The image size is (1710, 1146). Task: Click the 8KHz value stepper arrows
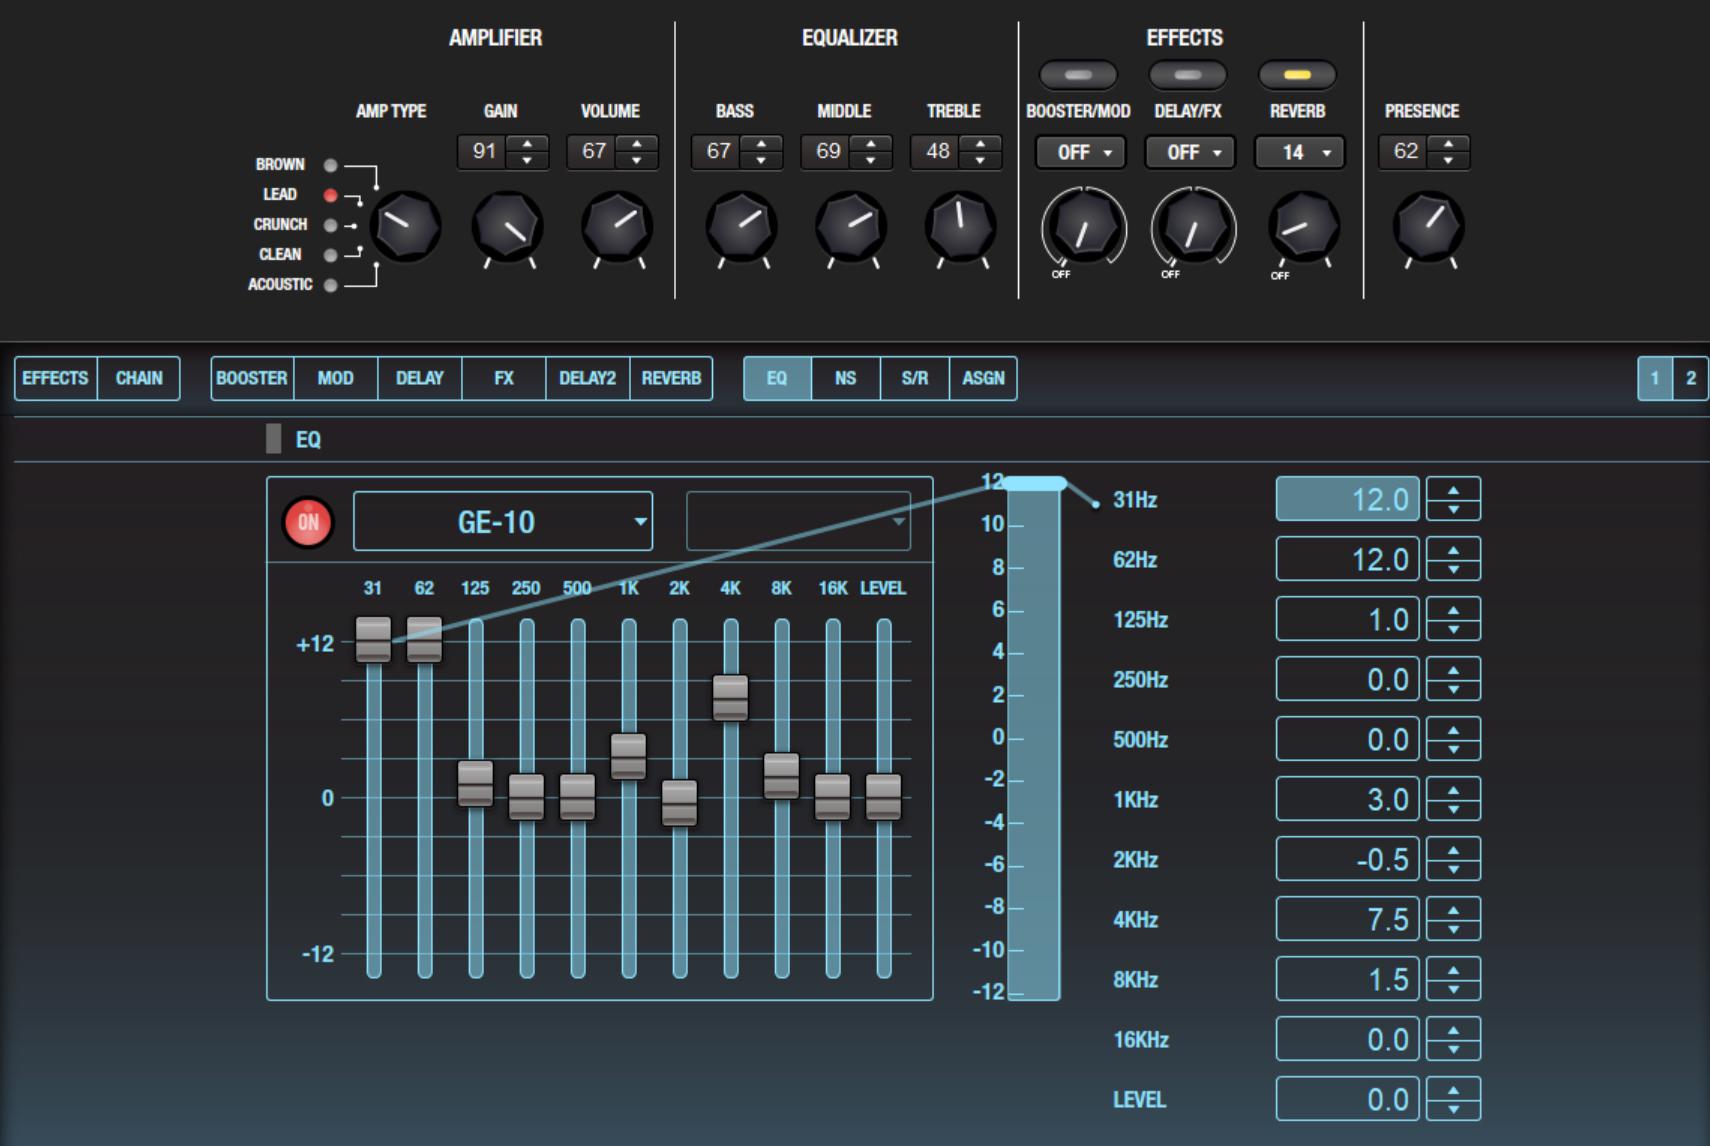coord(1454,979)
